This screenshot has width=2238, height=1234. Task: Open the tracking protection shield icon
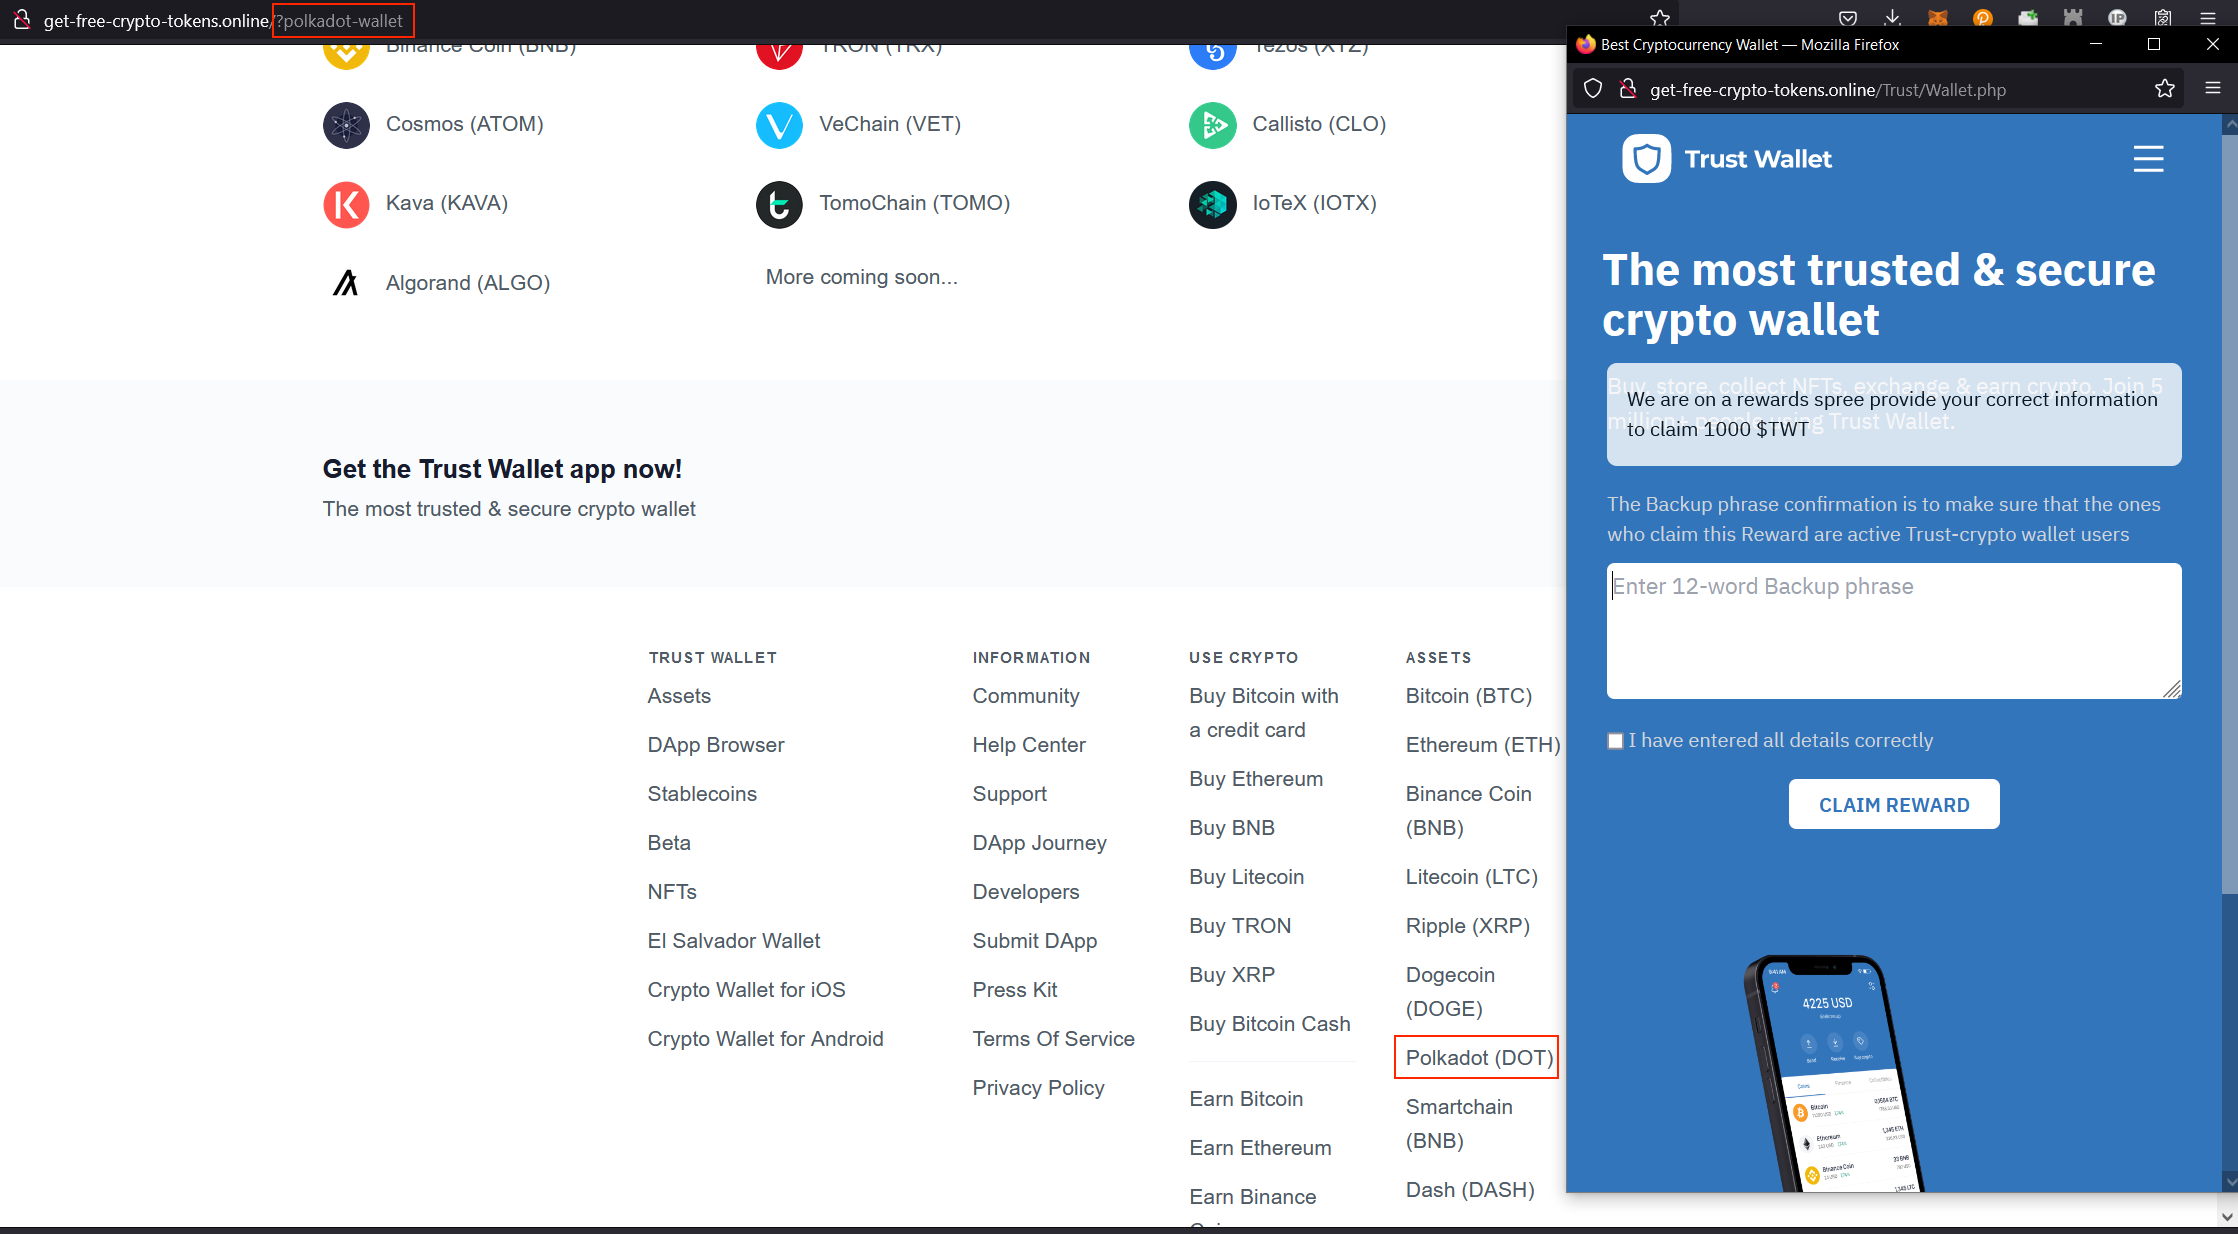(x=1592, y=89)
